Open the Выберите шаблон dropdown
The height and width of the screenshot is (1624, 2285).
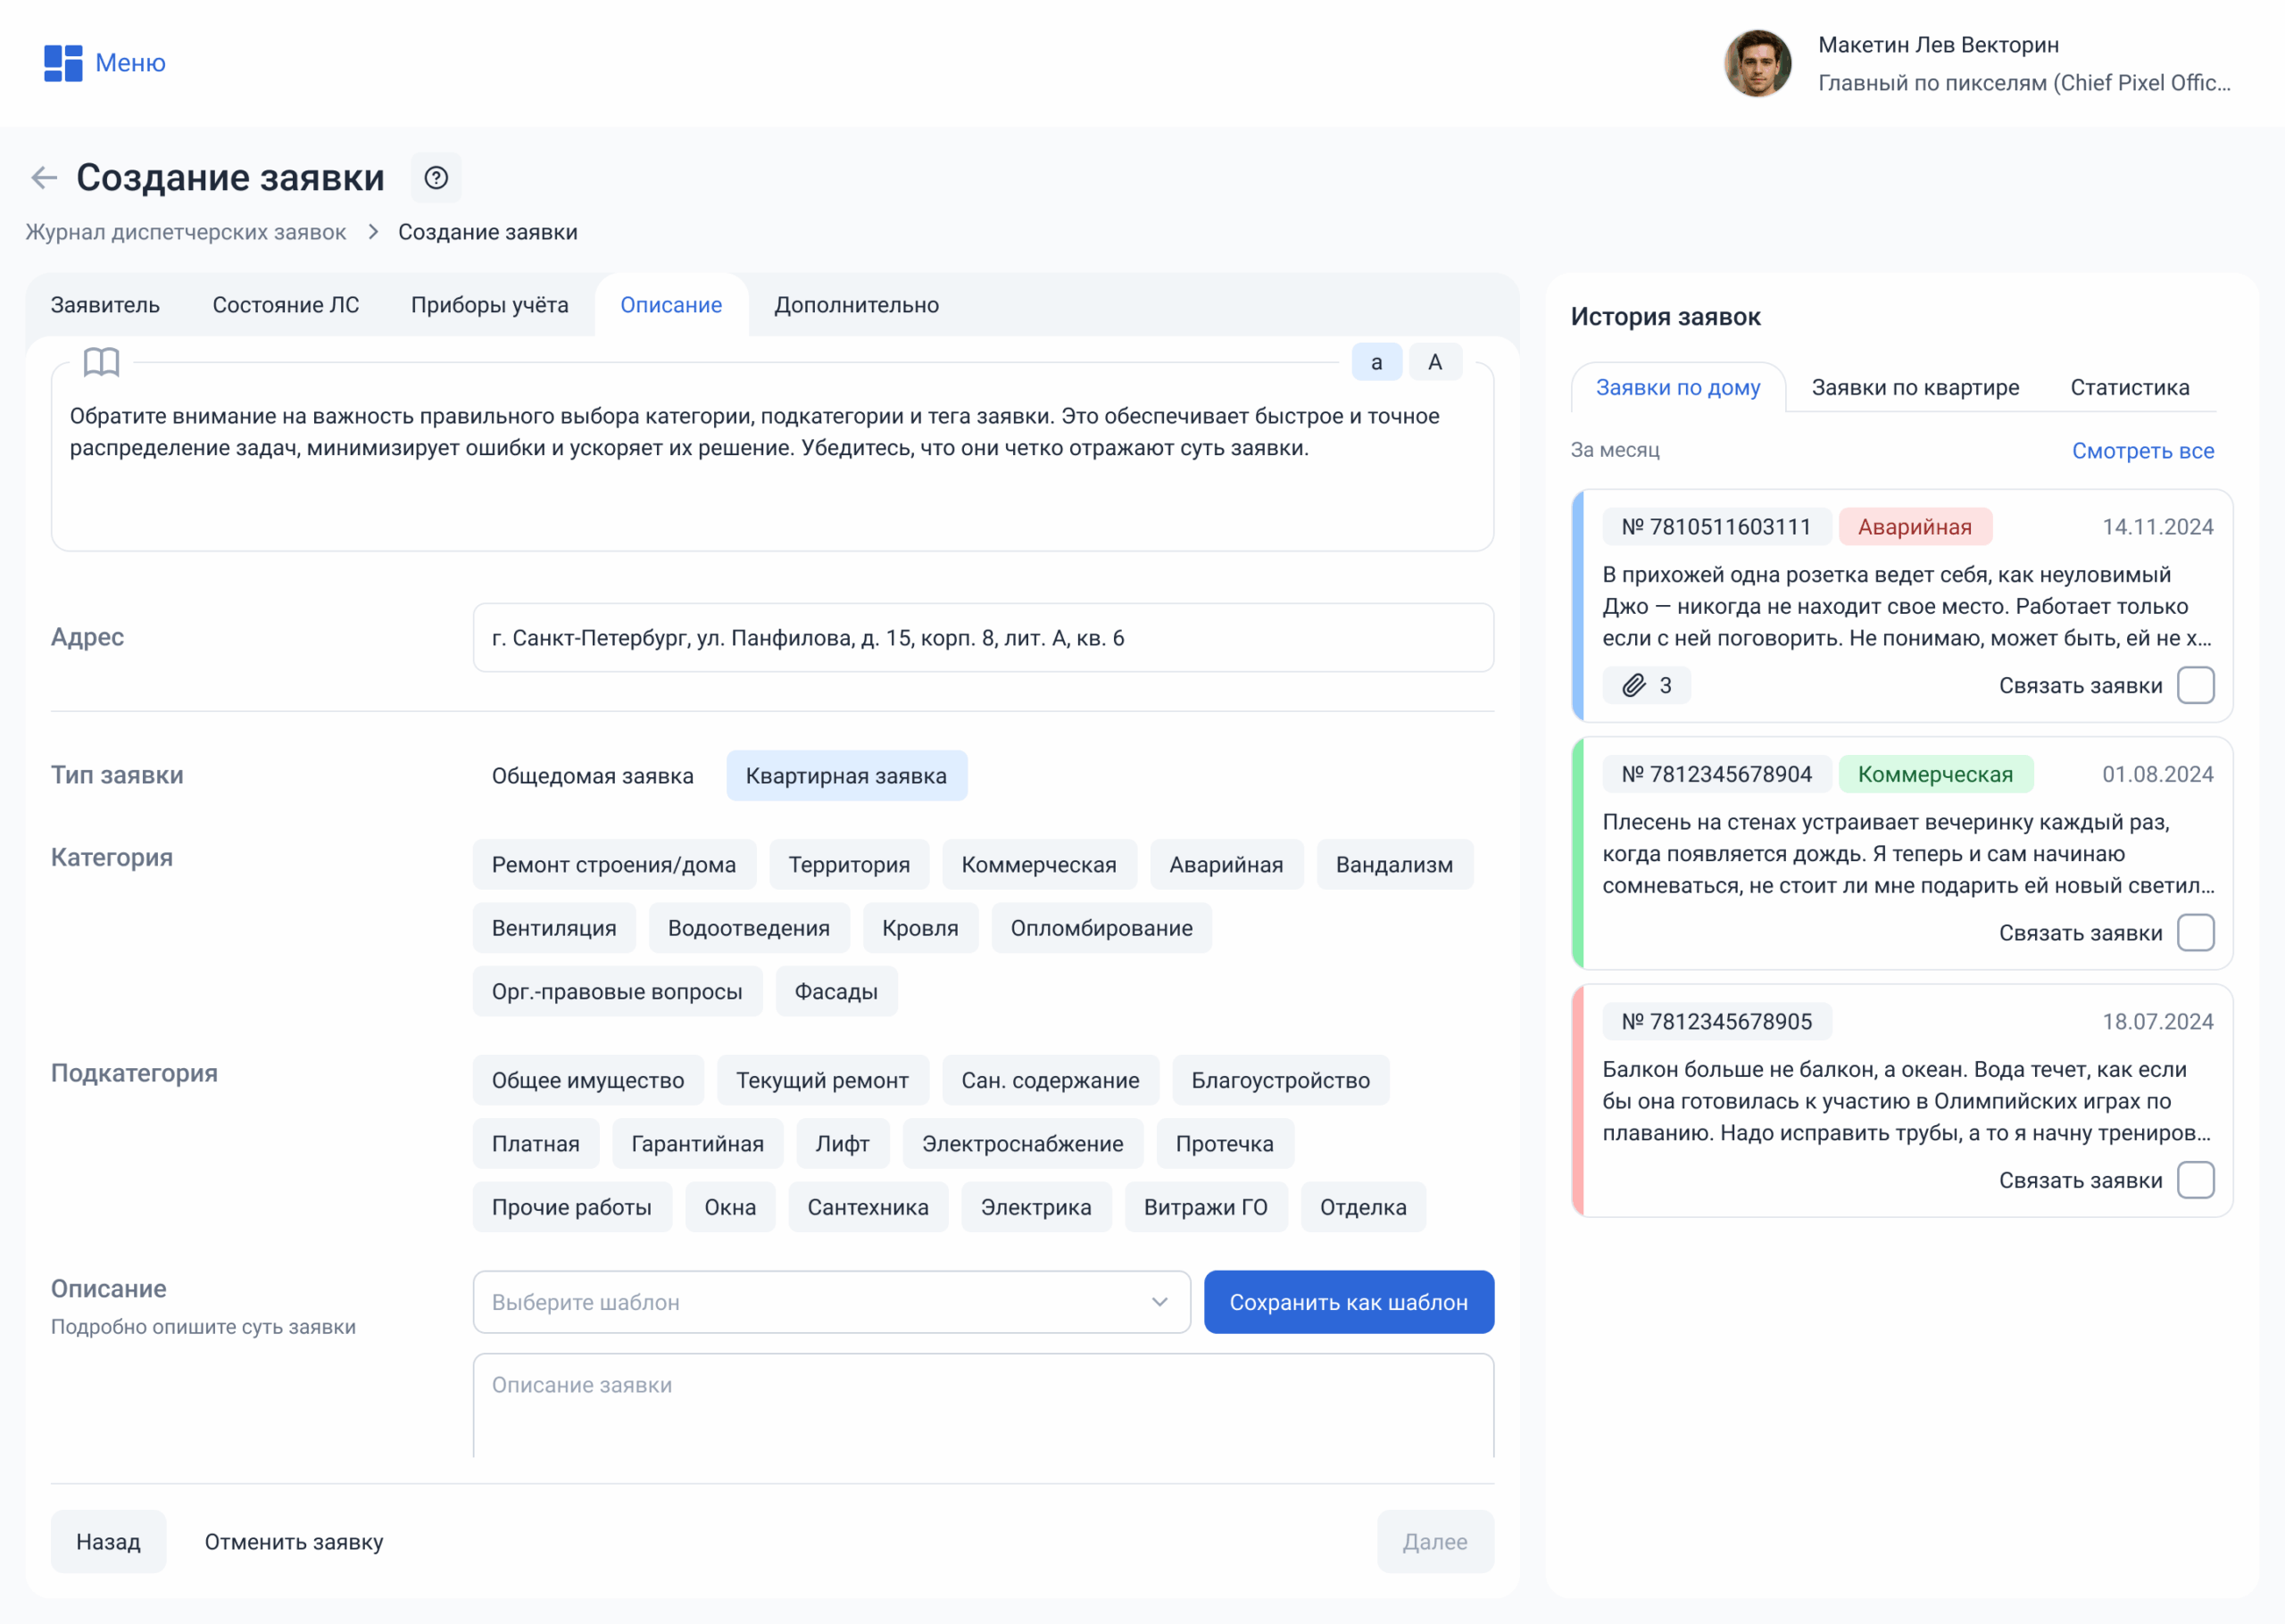(x=831, y=1302)
